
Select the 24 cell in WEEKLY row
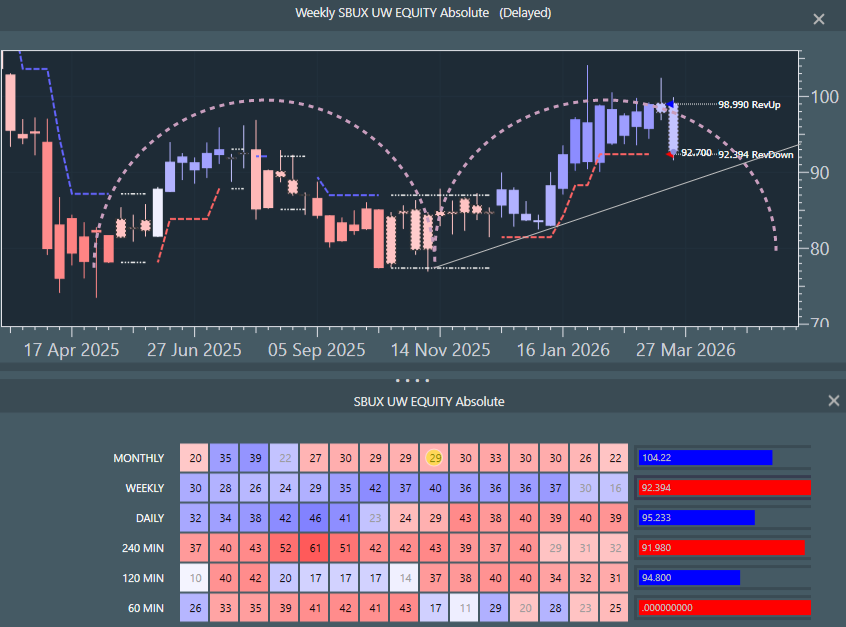[285, 488]
